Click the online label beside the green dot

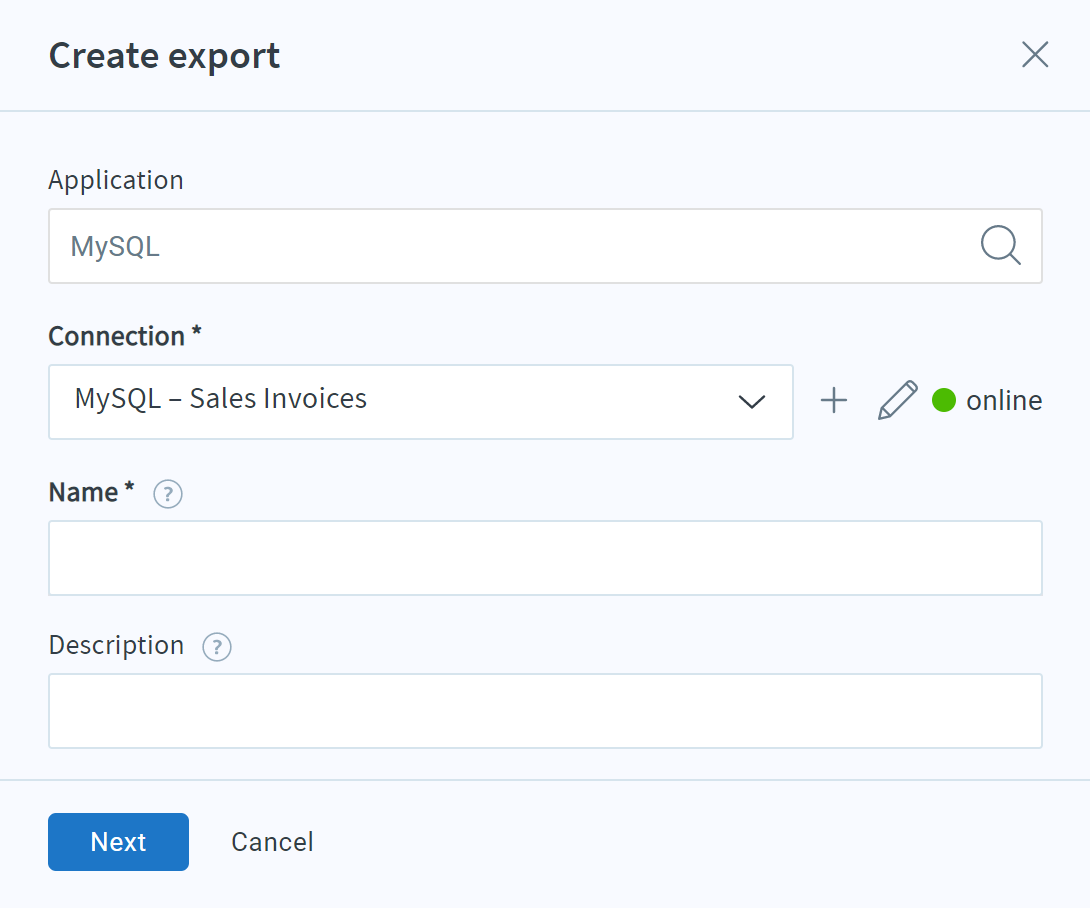tap(1003, 400)
